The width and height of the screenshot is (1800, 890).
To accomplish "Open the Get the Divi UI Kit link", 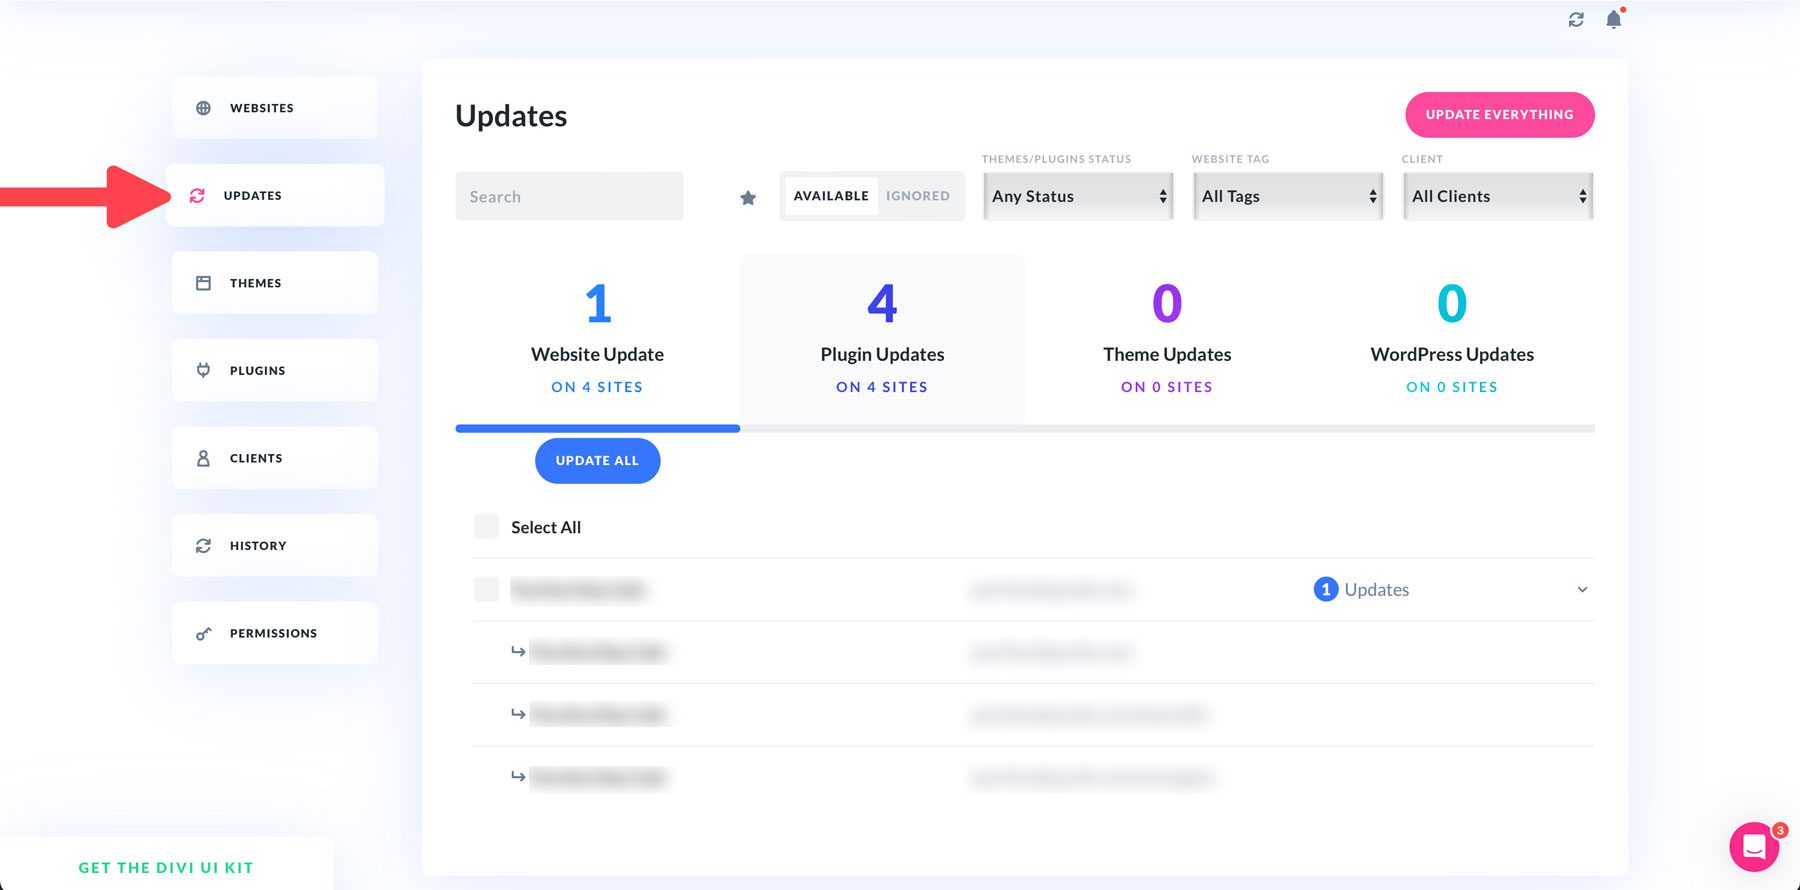I will [x=166, y=868].
